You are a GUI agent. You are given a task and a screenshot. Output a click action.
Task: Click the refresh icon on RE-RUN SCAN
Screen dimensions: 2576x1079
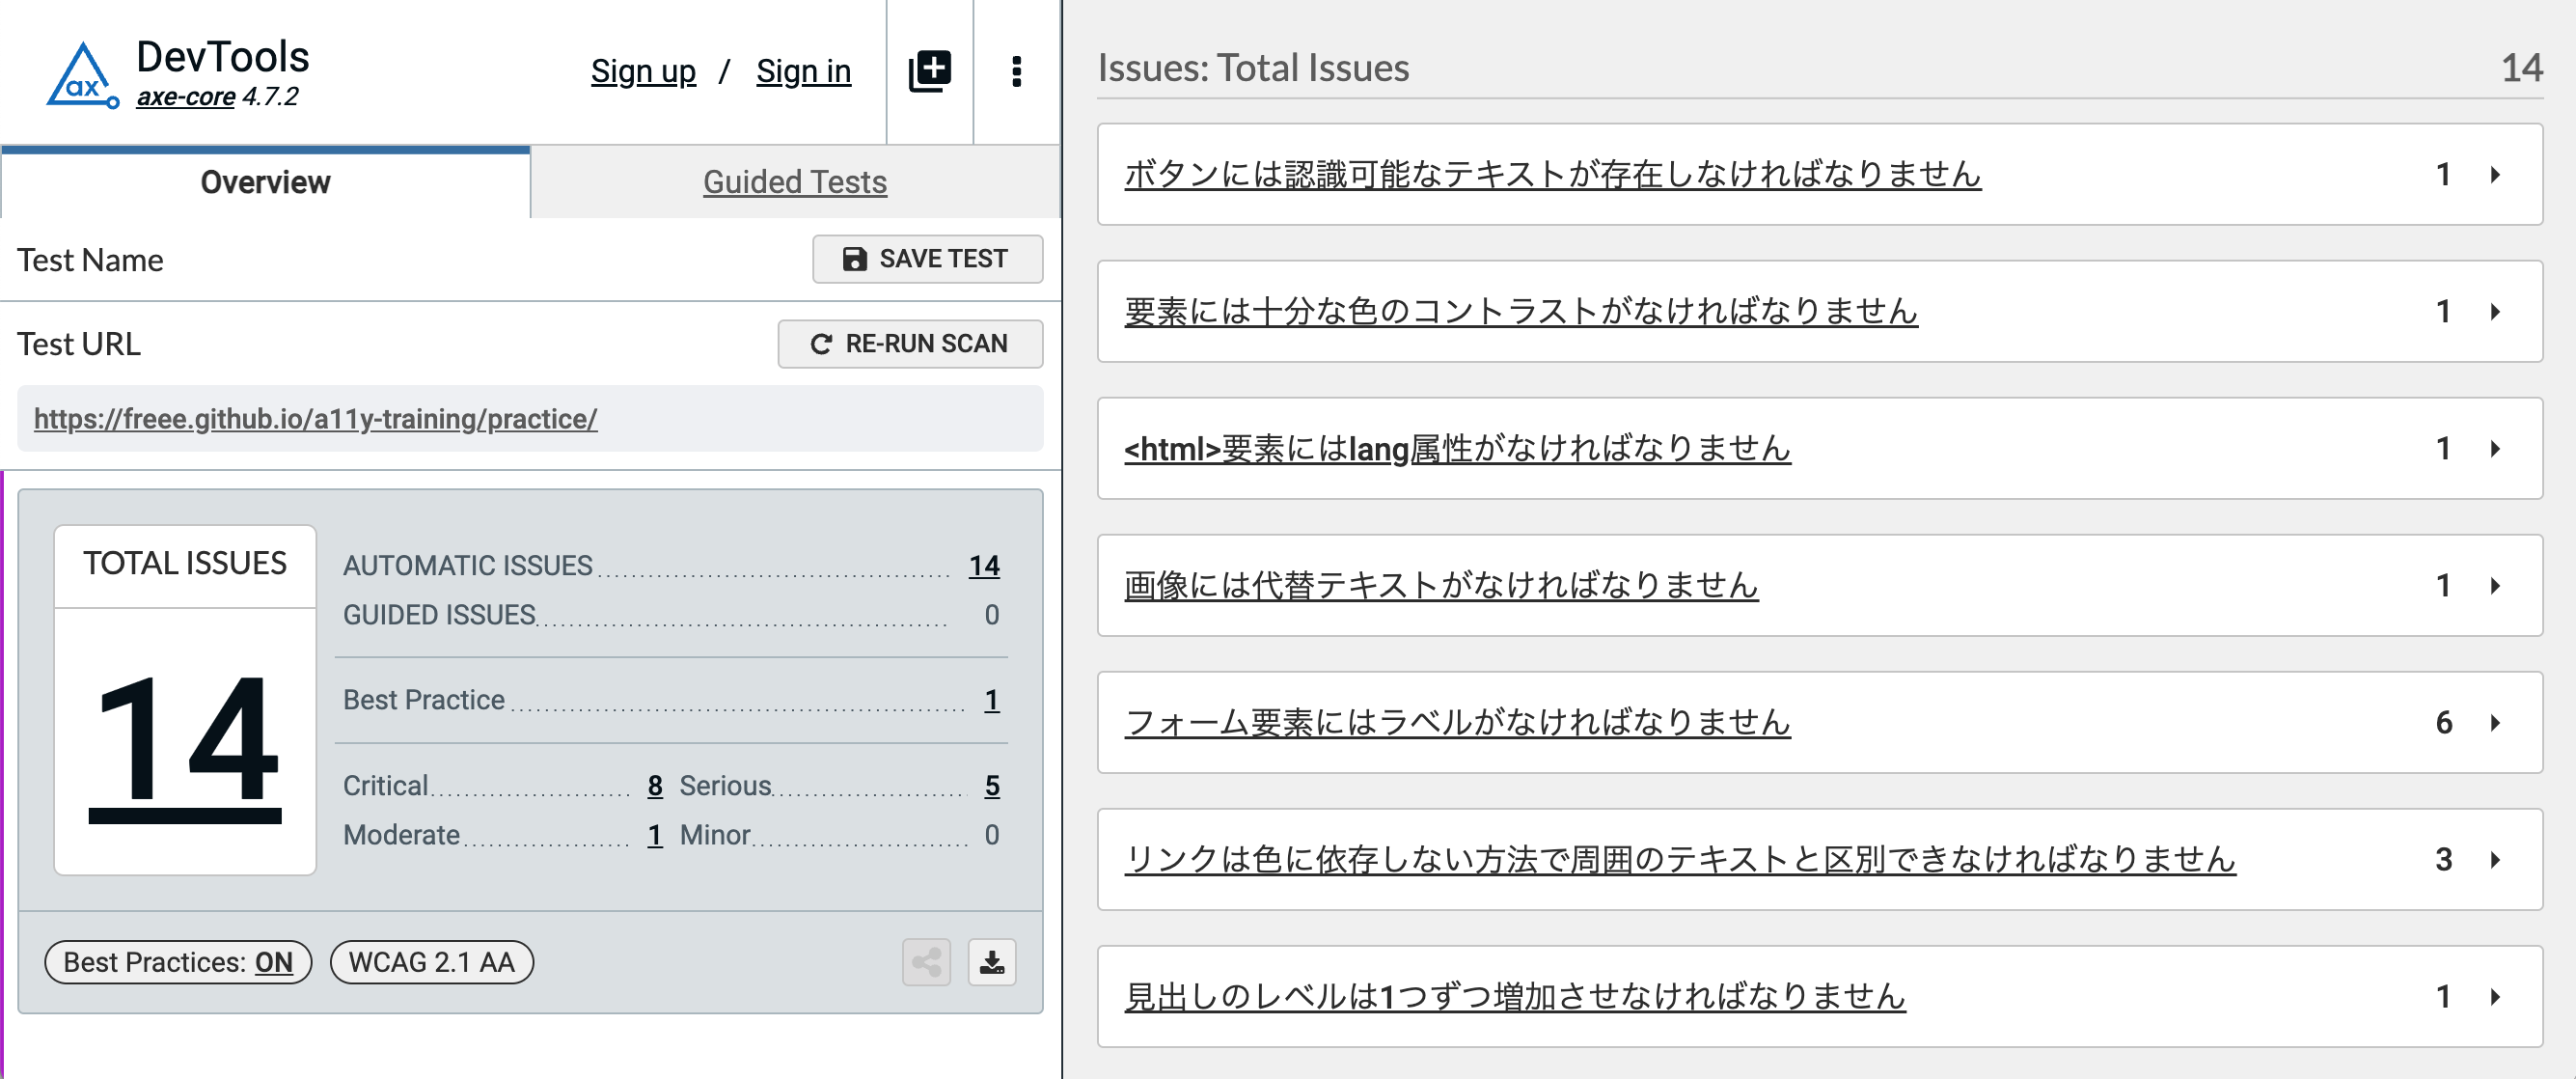pyautogui.click(x=822, y=343)
